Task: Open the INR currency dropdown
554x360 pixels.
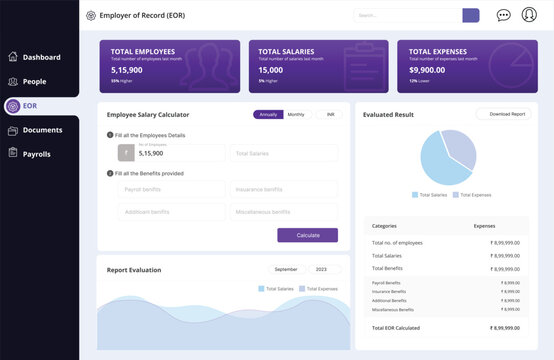Action: (330, 114)
